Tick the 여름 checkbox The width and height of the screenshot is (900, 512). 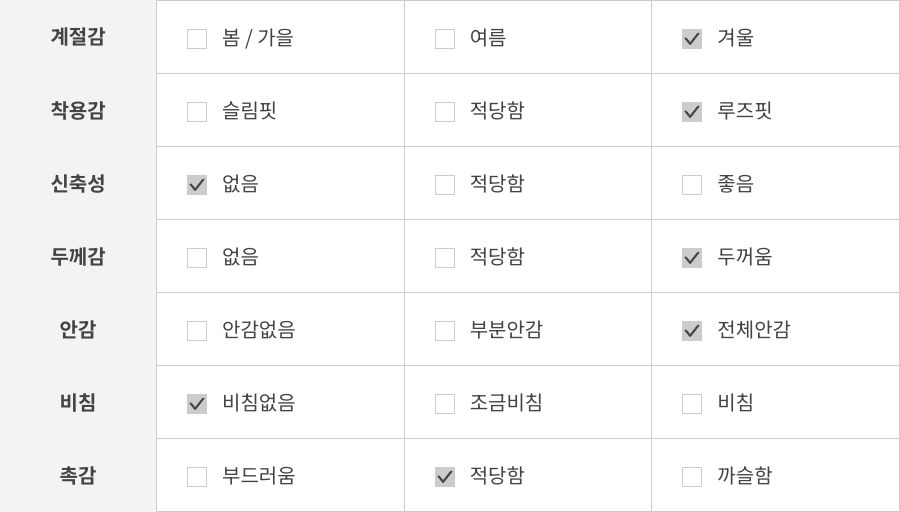(x=445, y=39)
